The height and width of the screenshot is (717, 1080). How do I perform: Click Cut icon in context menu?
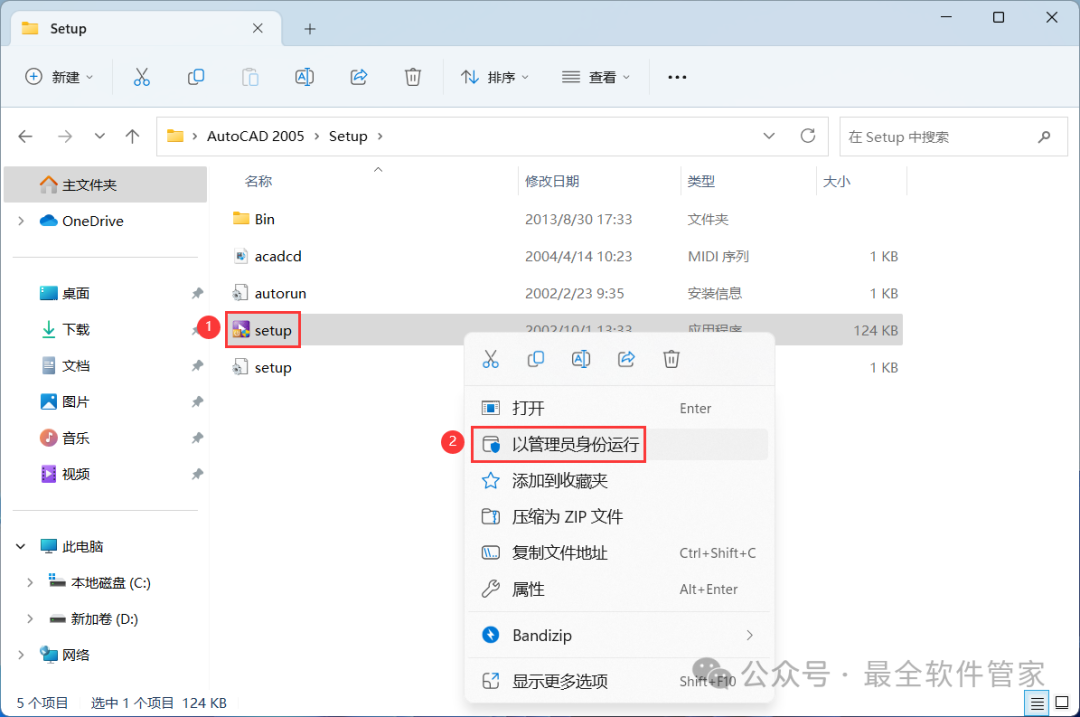pos(490,359)
